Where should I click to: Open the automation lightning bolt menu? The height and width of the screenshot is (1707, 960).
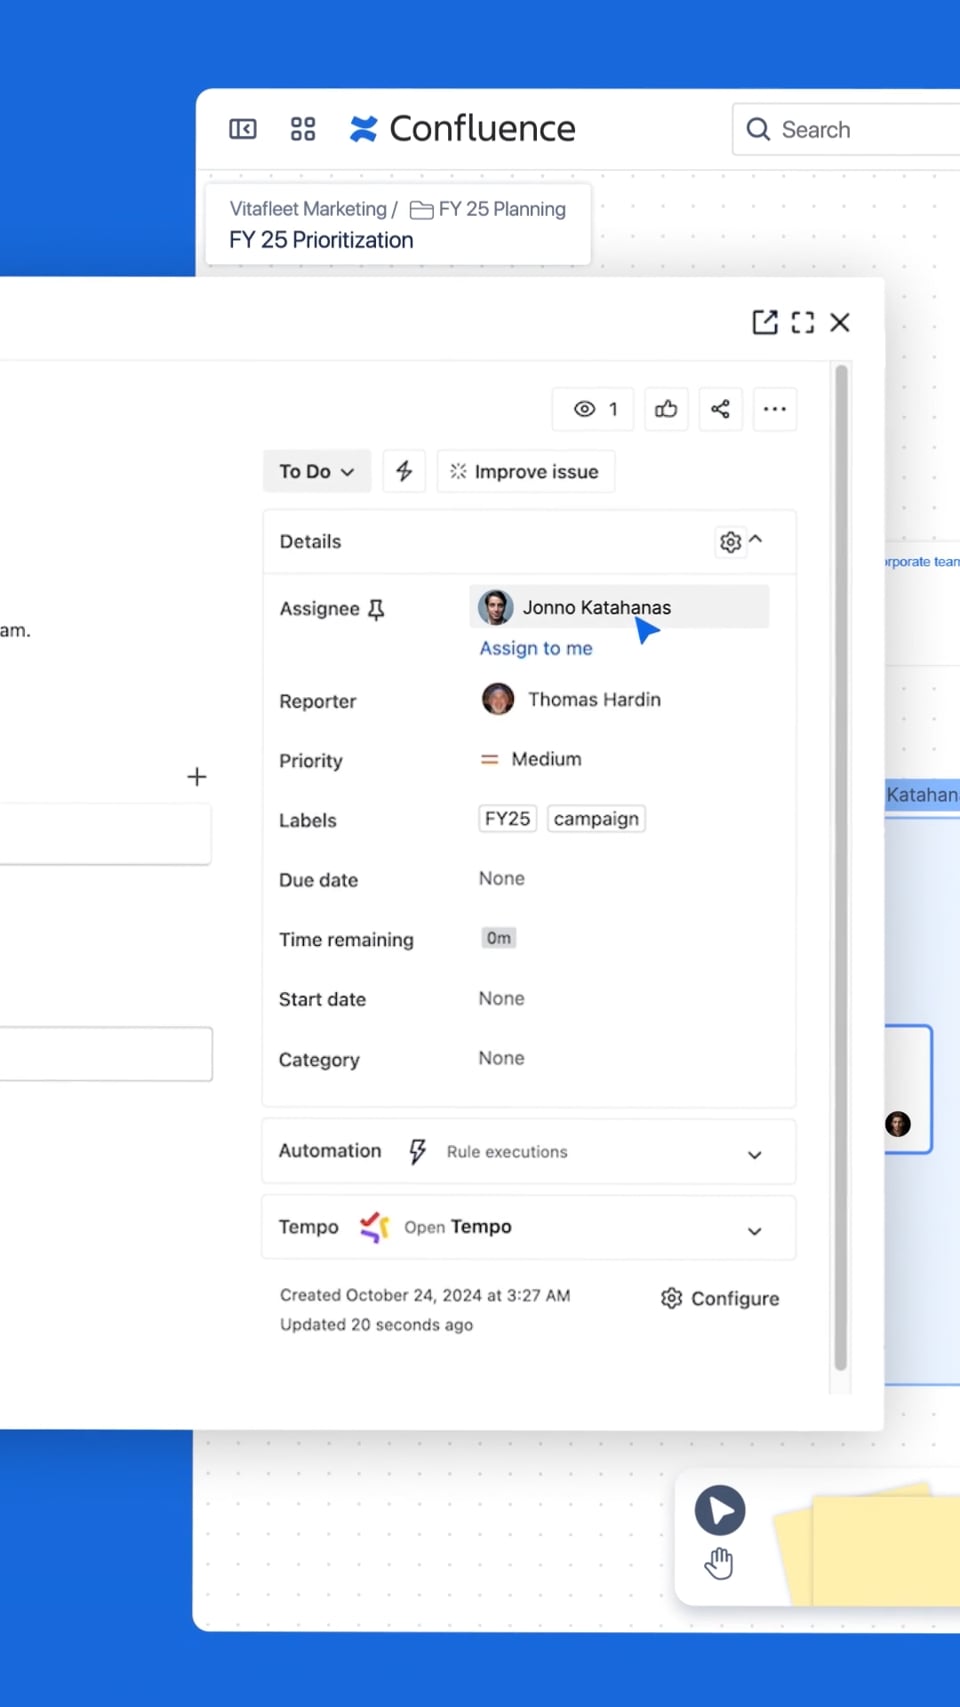point(404,471)
